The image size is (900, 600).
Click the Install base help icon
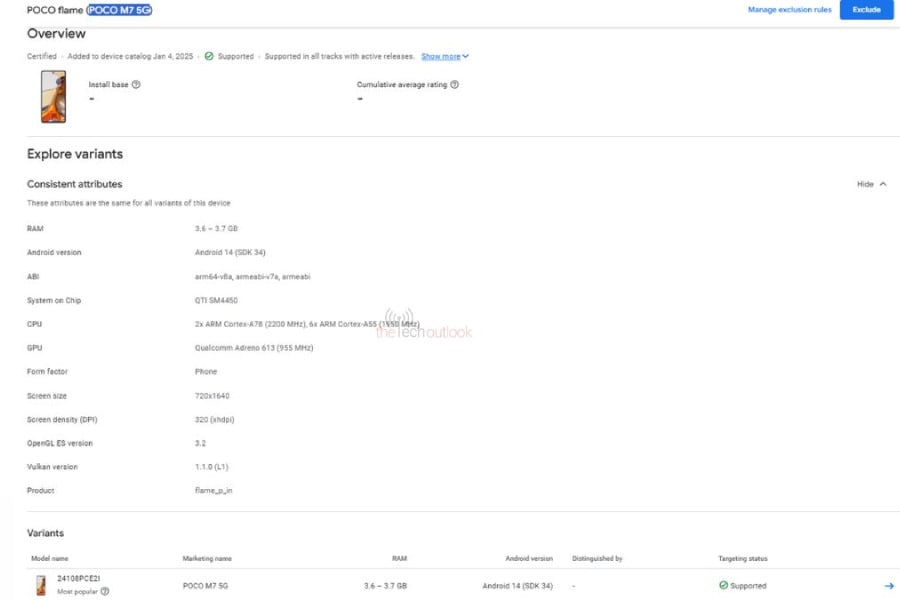point(136,85)
